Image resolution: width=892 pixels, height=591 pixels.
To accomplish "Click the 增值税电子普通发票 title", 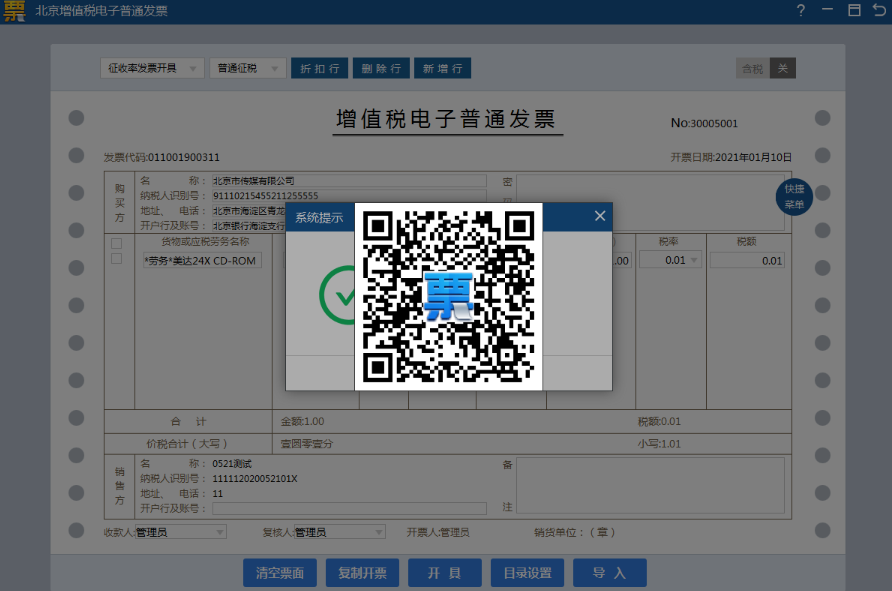I will pyautogui.click(x=446, y=119).
